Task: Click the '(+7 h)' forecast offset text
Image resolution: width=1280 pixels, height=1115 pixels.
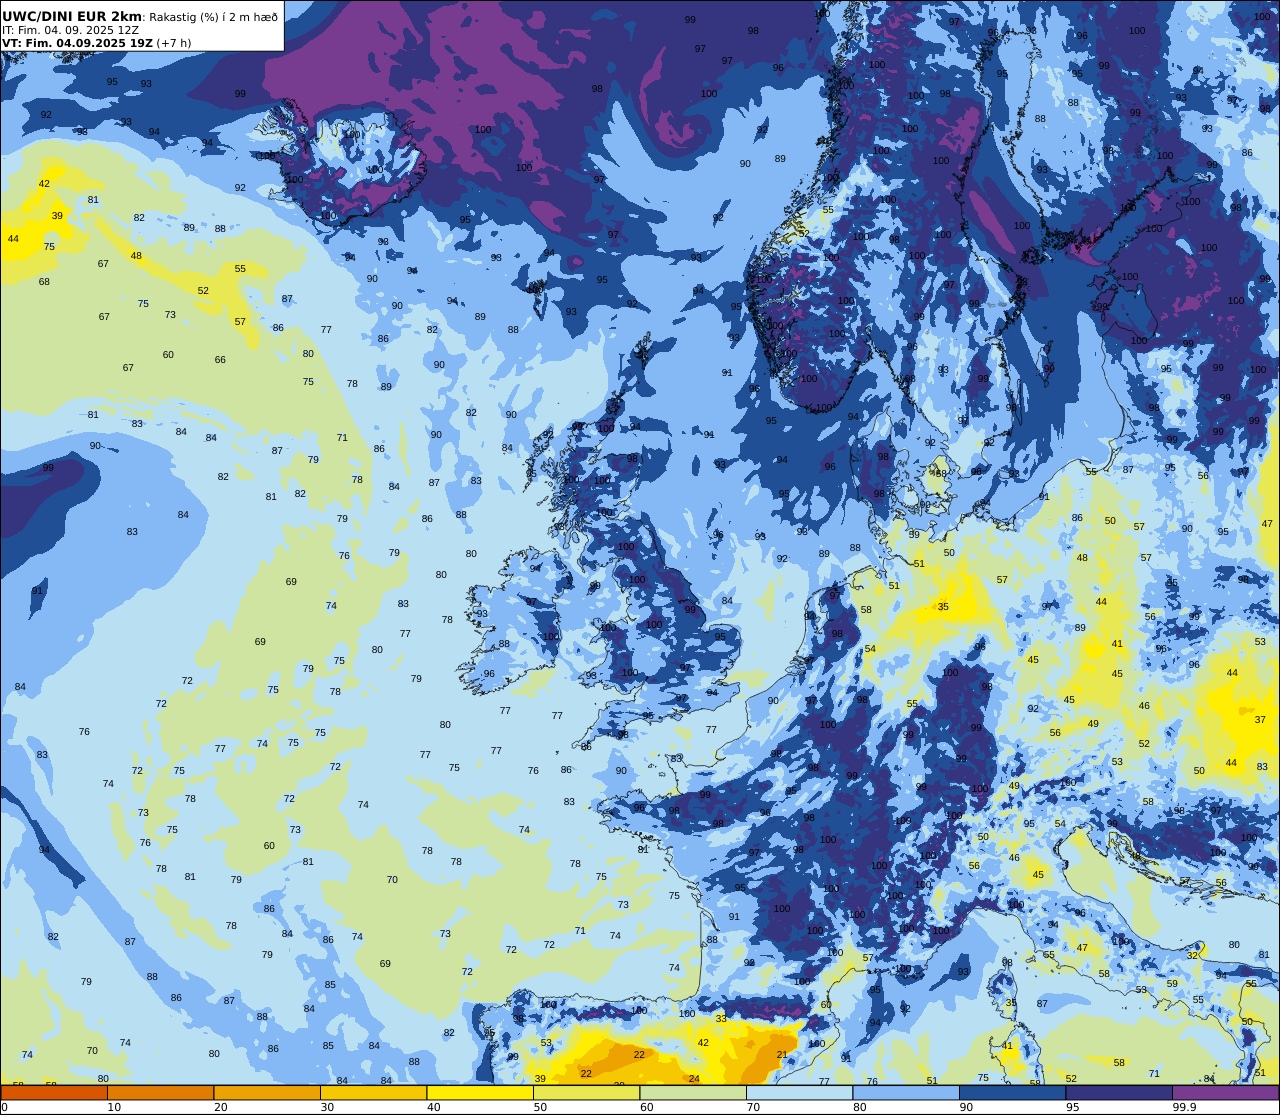Action: (173, 43)
